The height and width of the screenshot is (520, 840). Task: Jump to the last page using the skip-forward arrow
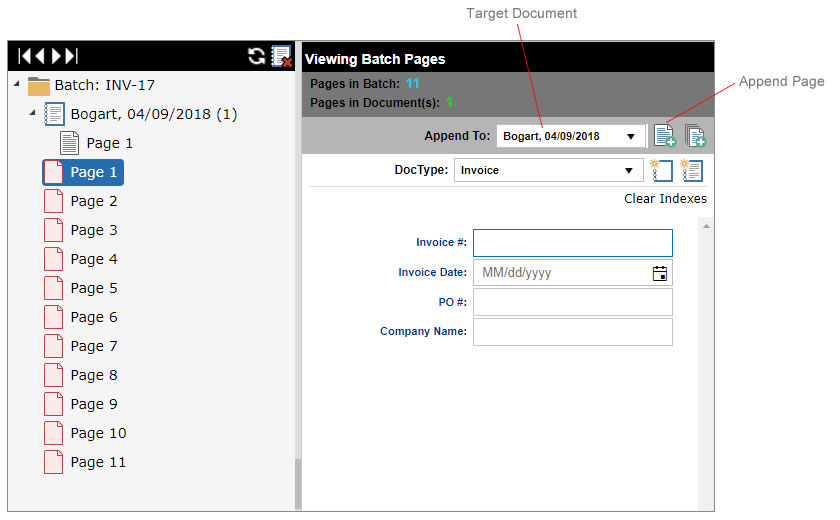coord(71,57)
